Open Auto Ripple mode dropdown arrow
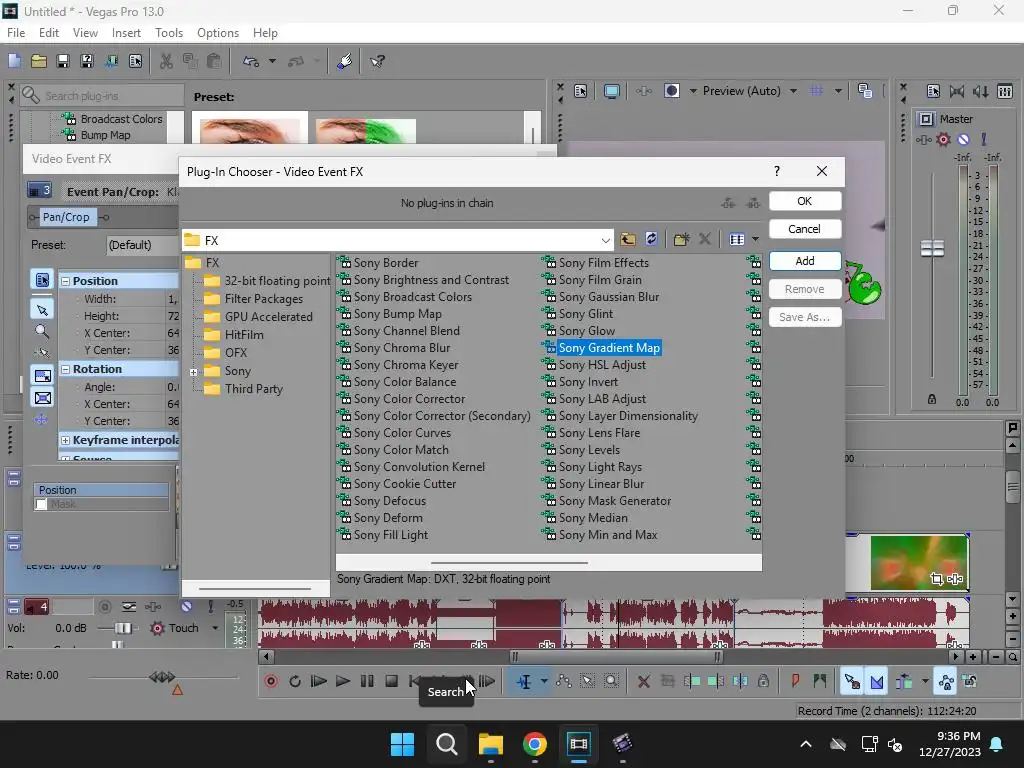The height and width of the screenshot is (768, 1024). click(925, 681)
